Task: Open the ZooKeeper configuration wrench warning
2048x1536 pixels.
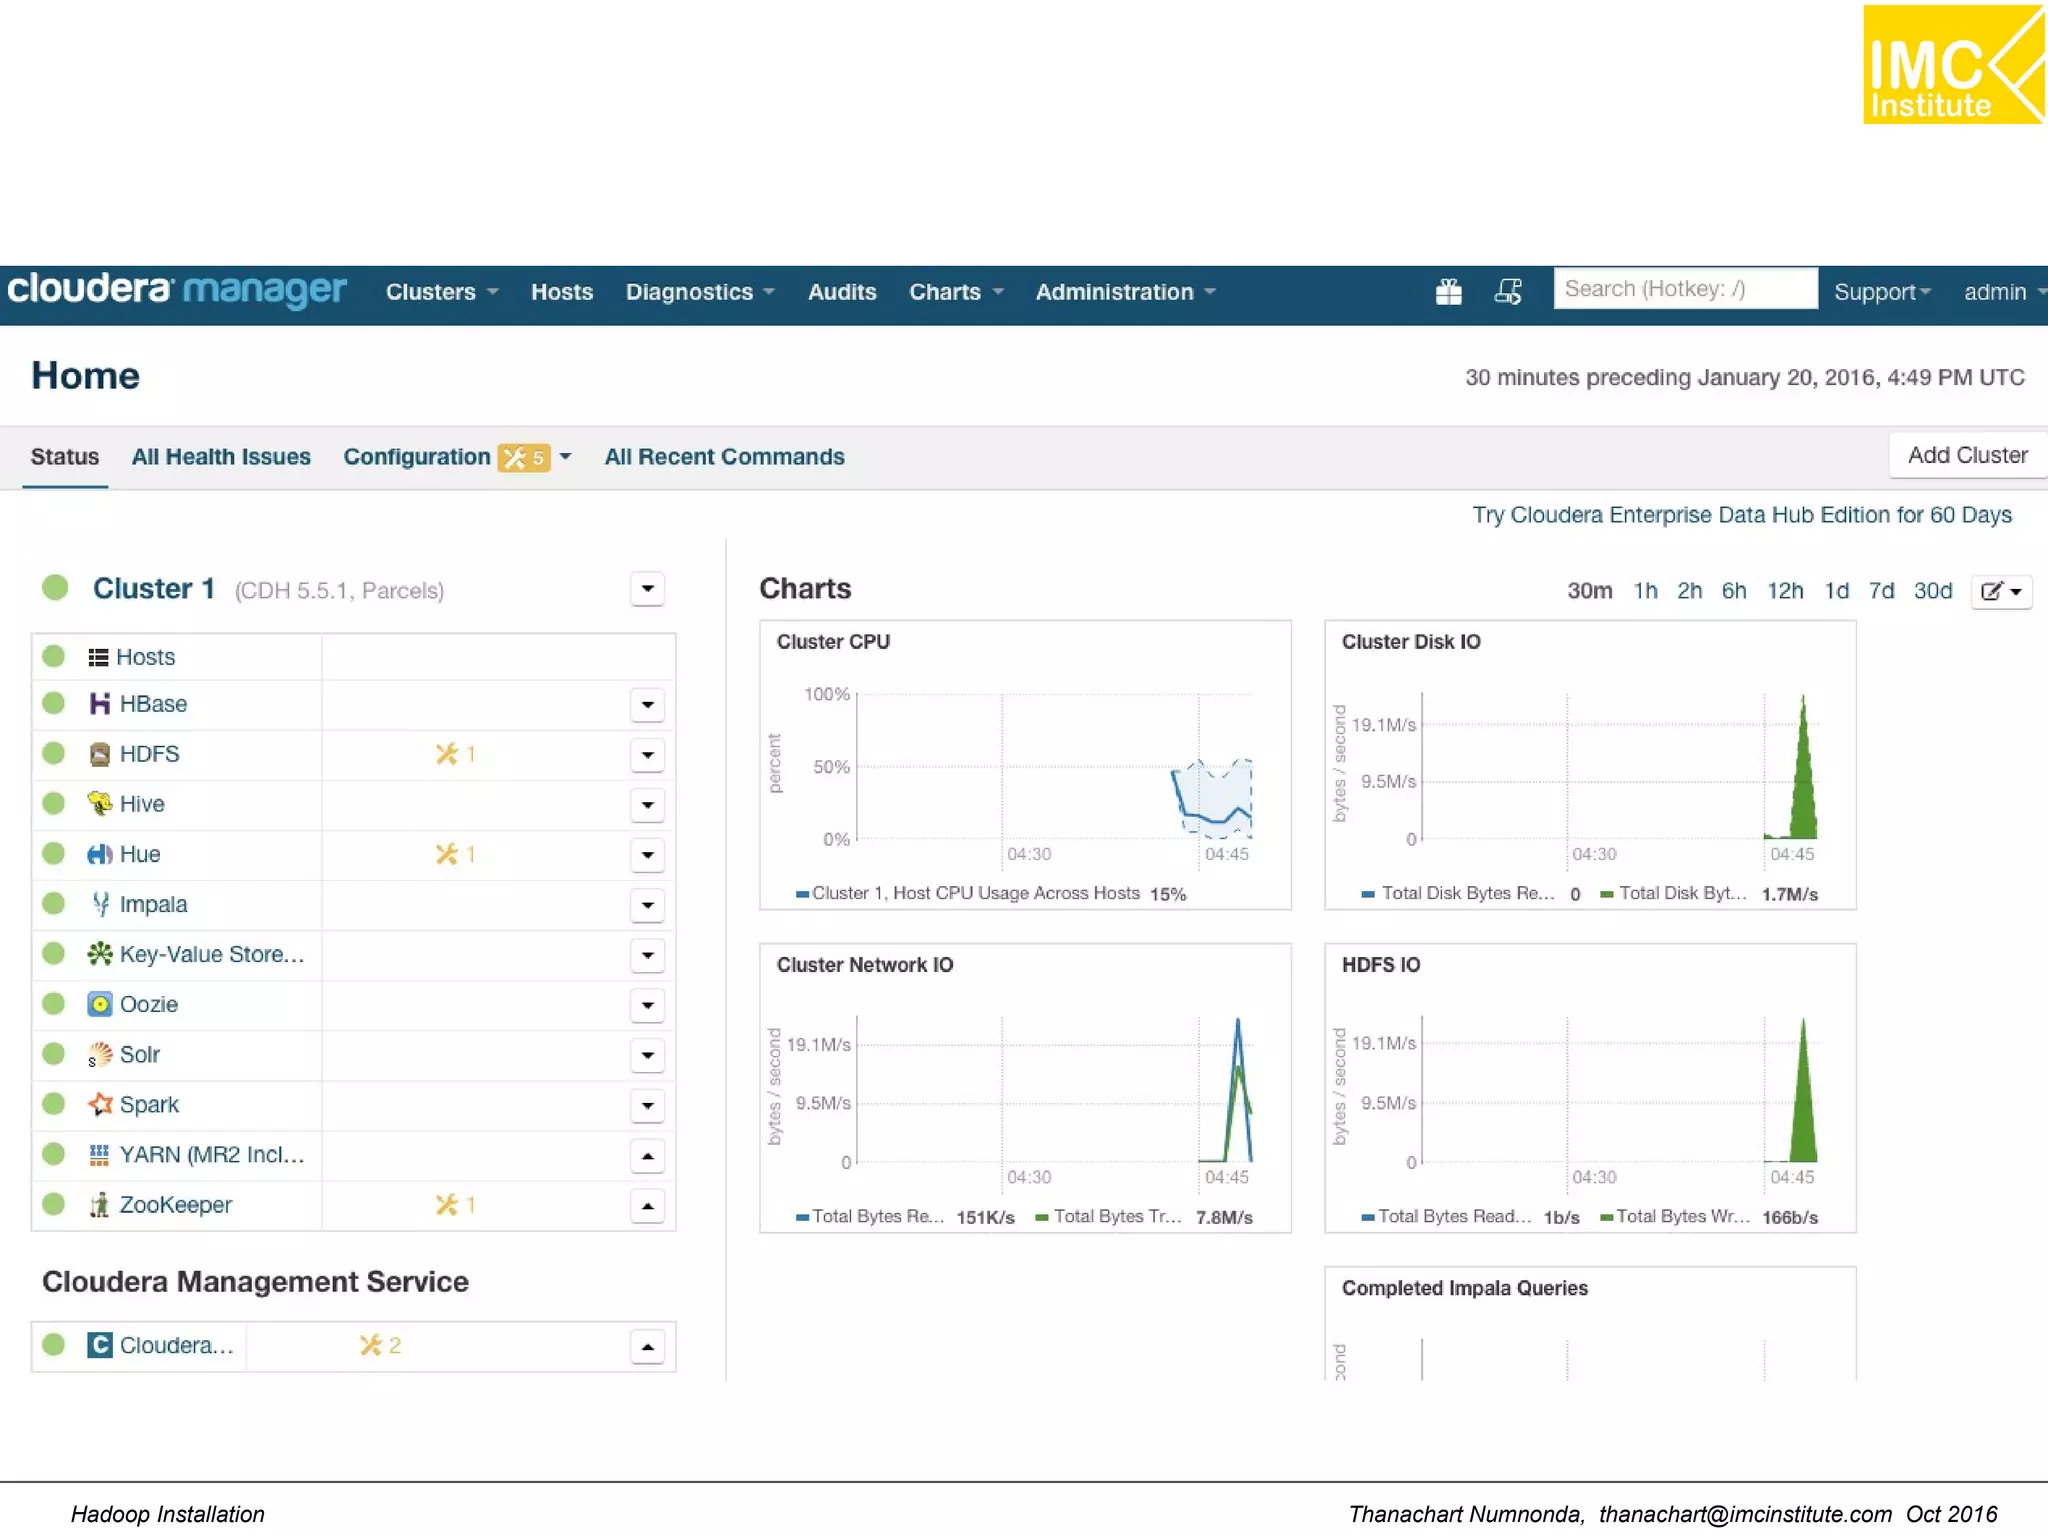Action: (x=454, y=1205)
